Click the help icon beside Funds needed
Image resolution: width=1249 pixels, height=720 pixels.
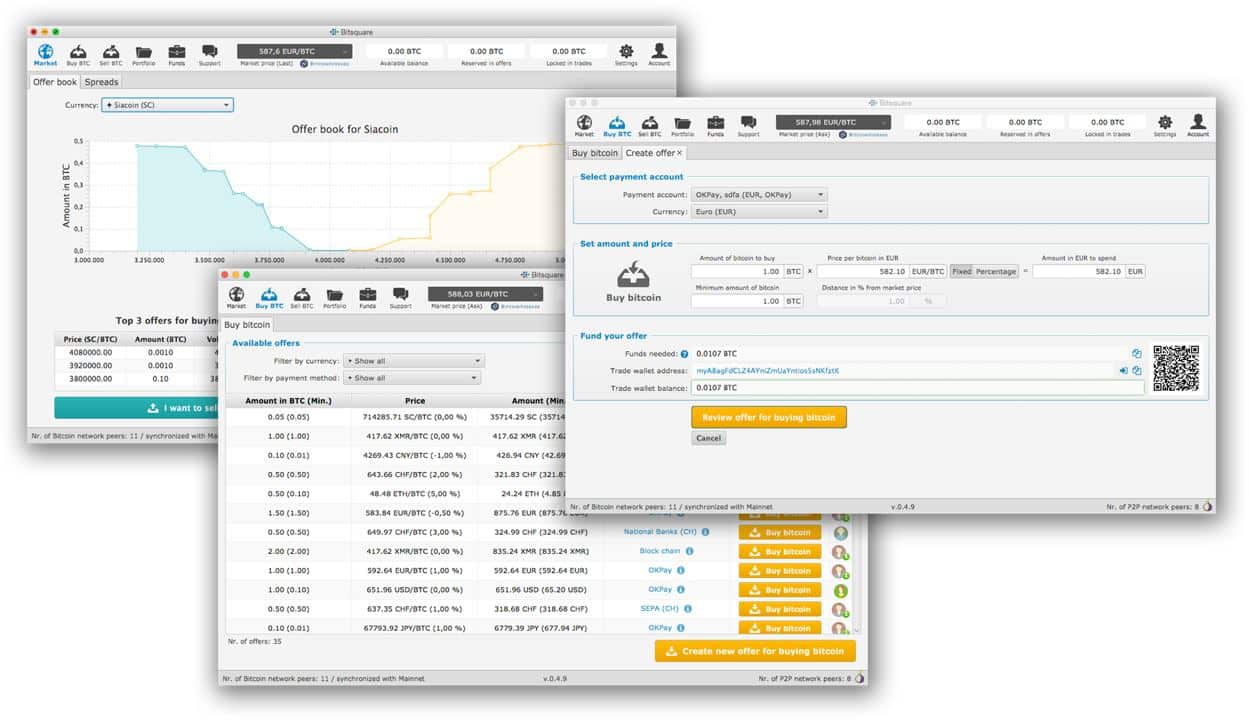click(x=685, y=353)
